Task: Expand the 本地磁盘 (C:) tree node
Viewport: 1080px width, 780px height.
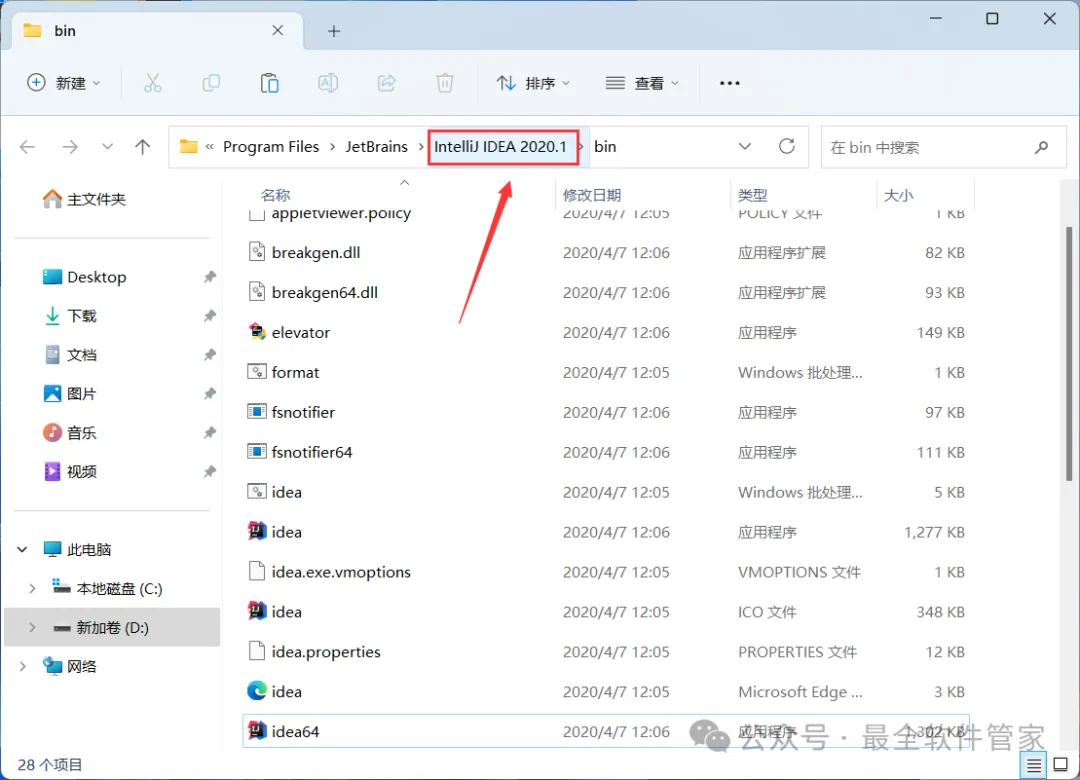Action: (x=32, y=588)
